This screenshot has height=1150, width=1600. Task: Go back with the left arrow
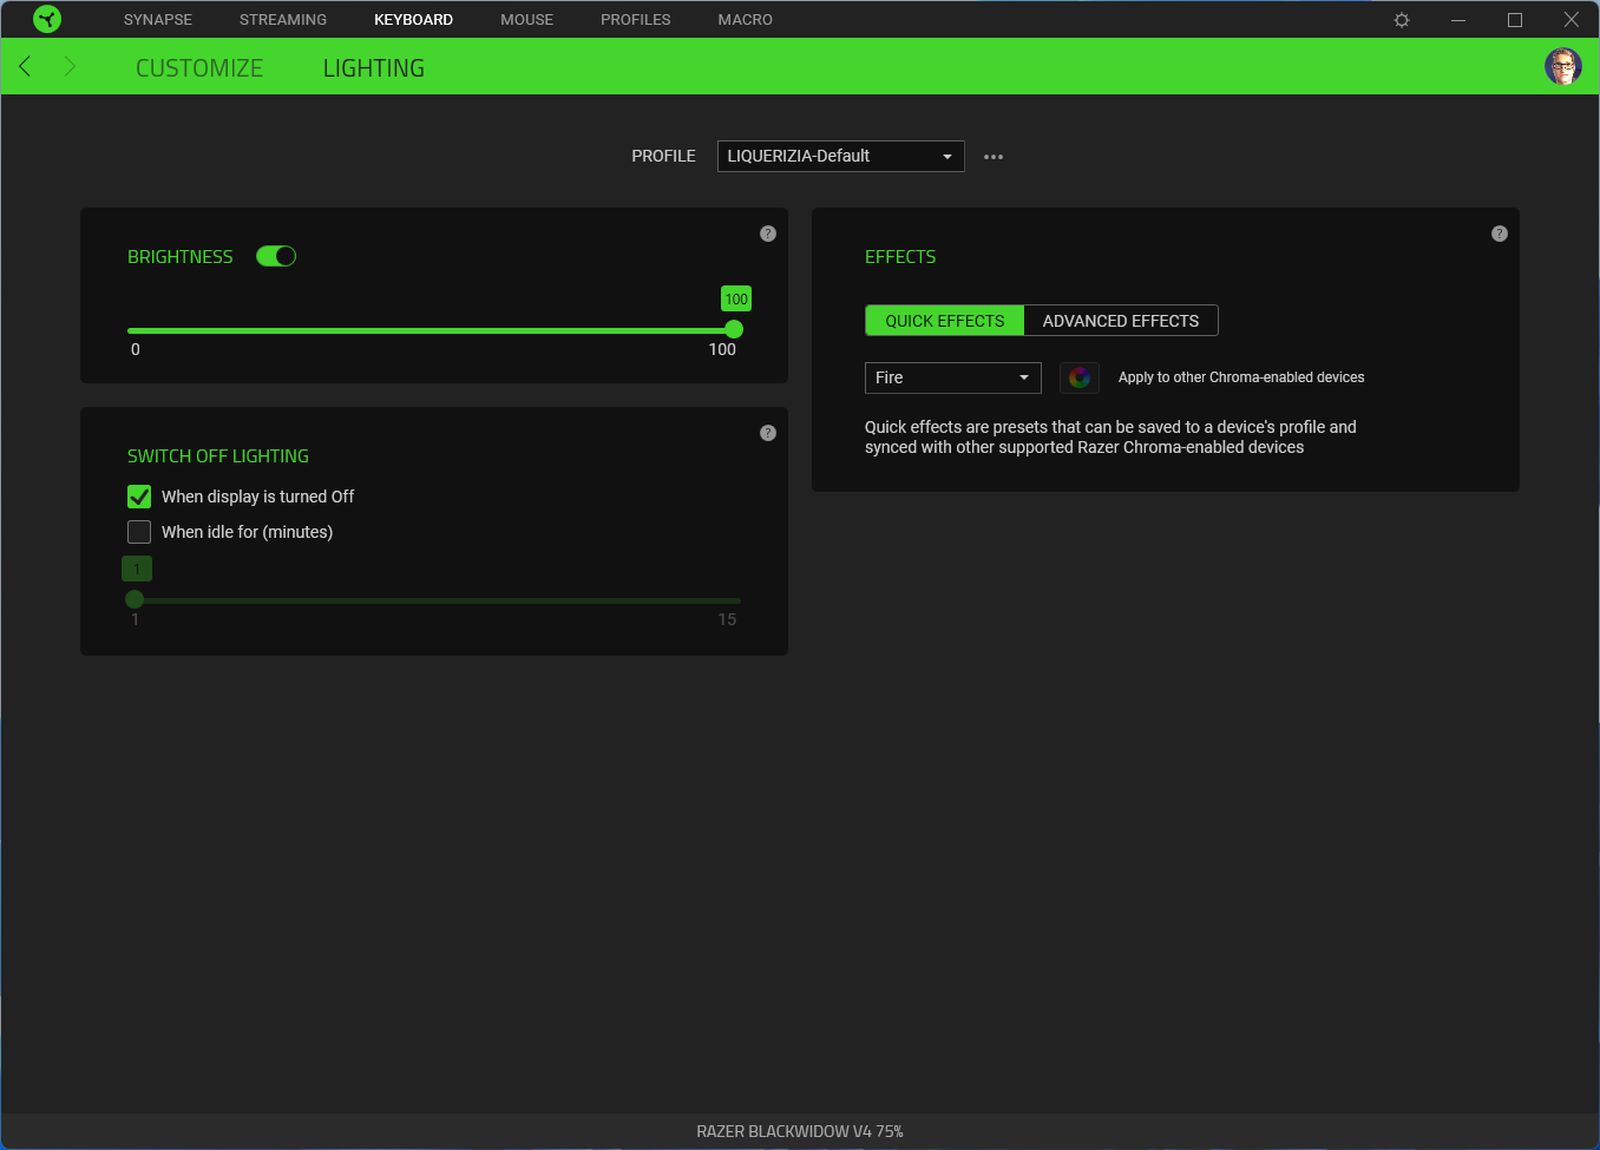tap(25, 67)
